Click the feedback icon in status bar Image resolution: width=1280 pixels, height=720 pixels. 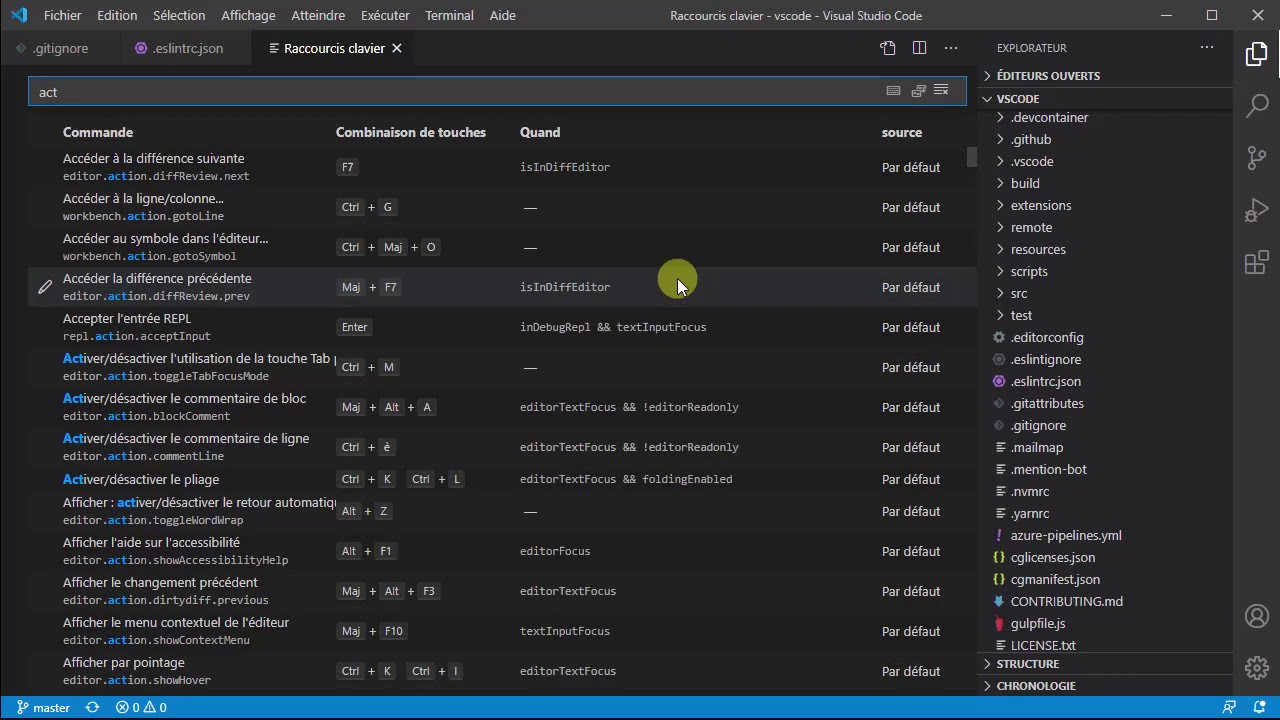coord(1229,707)
